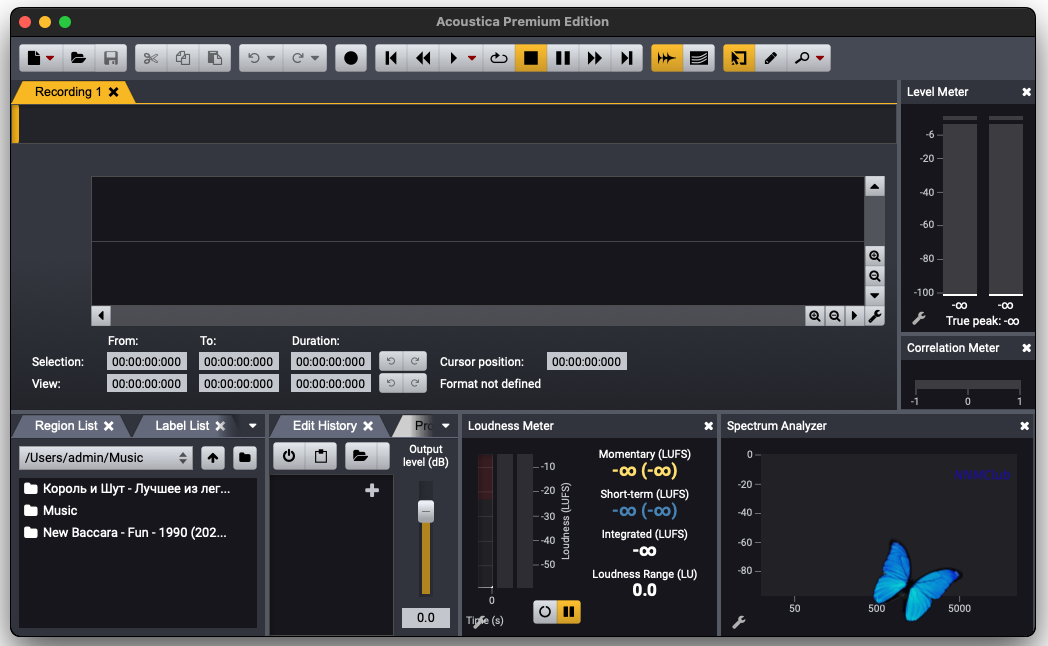The height and width of the screenshot is (646, 1048).
Task: Switch to the Edit History tab
Action: pos(325,426)
